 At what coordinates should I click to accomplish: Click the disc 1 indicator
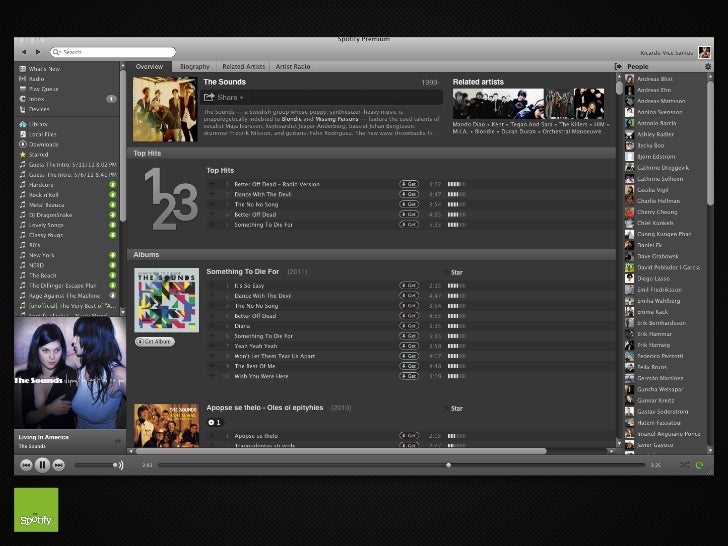coord(215,422)
